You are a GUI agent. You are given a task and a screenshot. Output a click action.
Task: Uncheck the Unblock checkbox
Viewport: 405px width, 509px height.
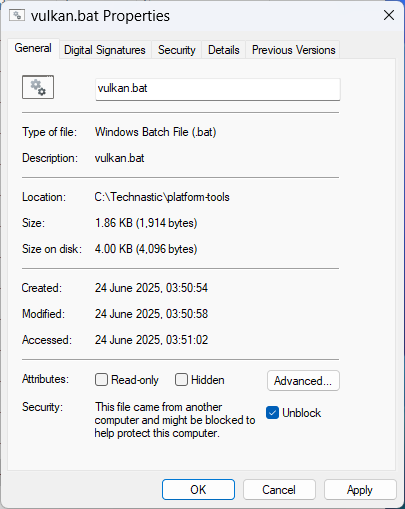click(x=272, y=413)
